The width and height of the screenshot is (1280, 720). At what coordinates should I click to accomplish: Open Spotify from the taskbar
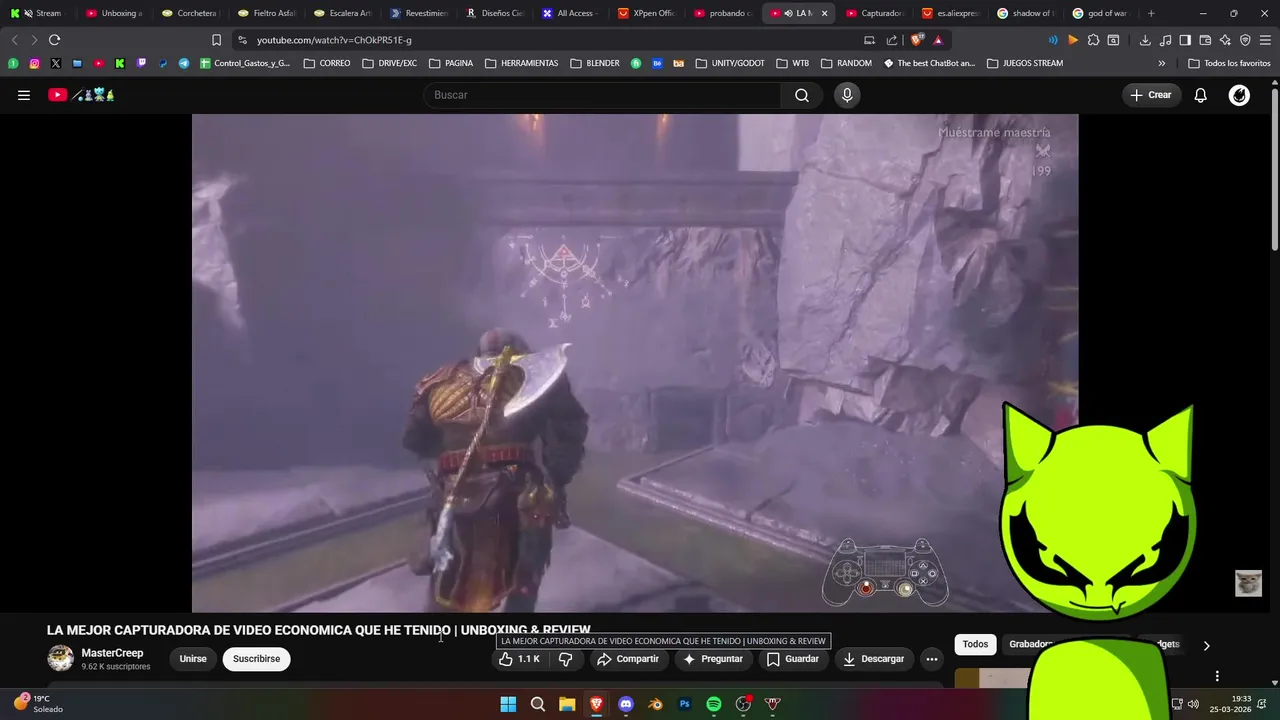coord(714,704)
